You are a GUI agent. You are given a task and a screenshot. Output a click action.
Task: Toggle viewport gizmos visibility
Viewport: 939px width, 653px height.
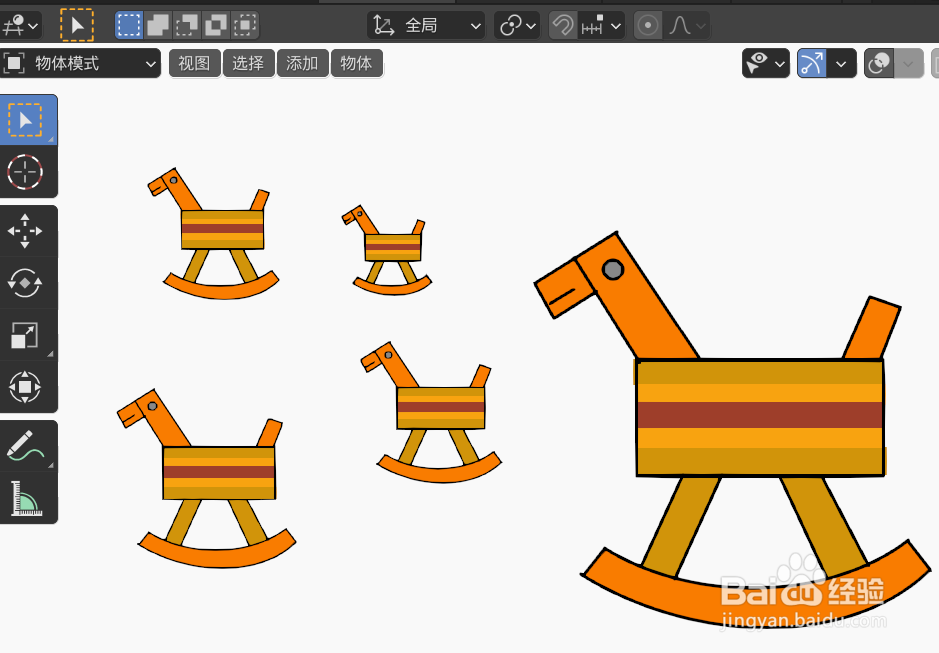pyautogui.click(x=812, y=62)
